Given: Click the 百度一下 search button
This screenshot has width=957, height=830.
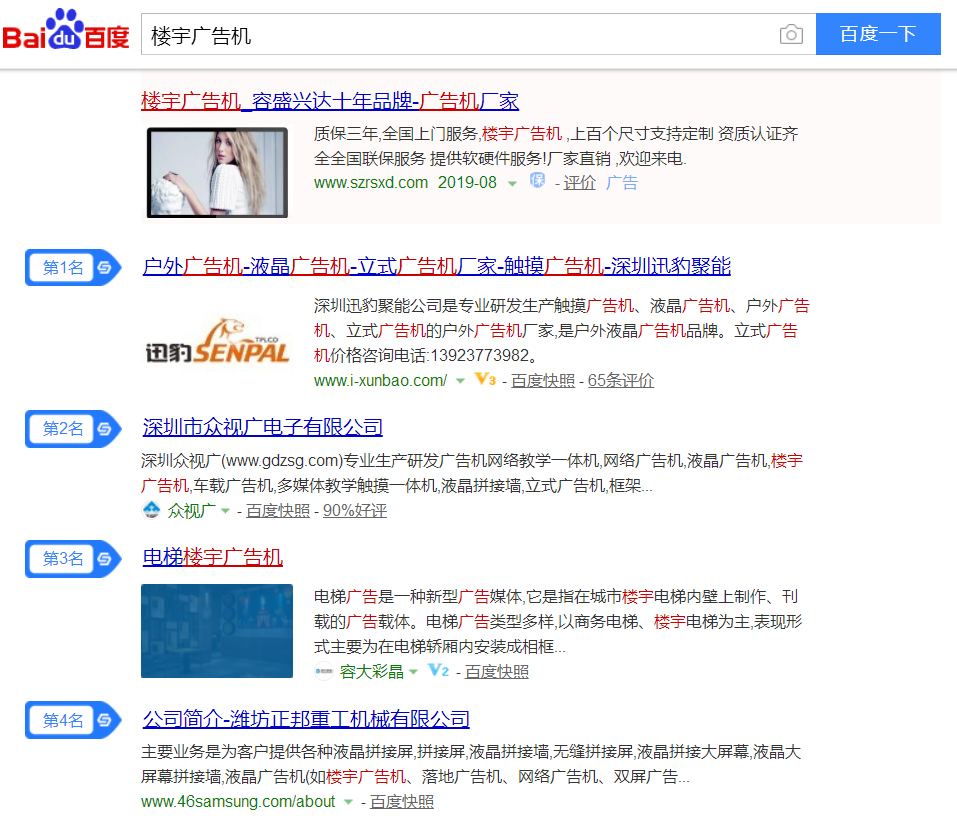Looking at the screenshot, I should pyautogui.click(x=878, y=34).
